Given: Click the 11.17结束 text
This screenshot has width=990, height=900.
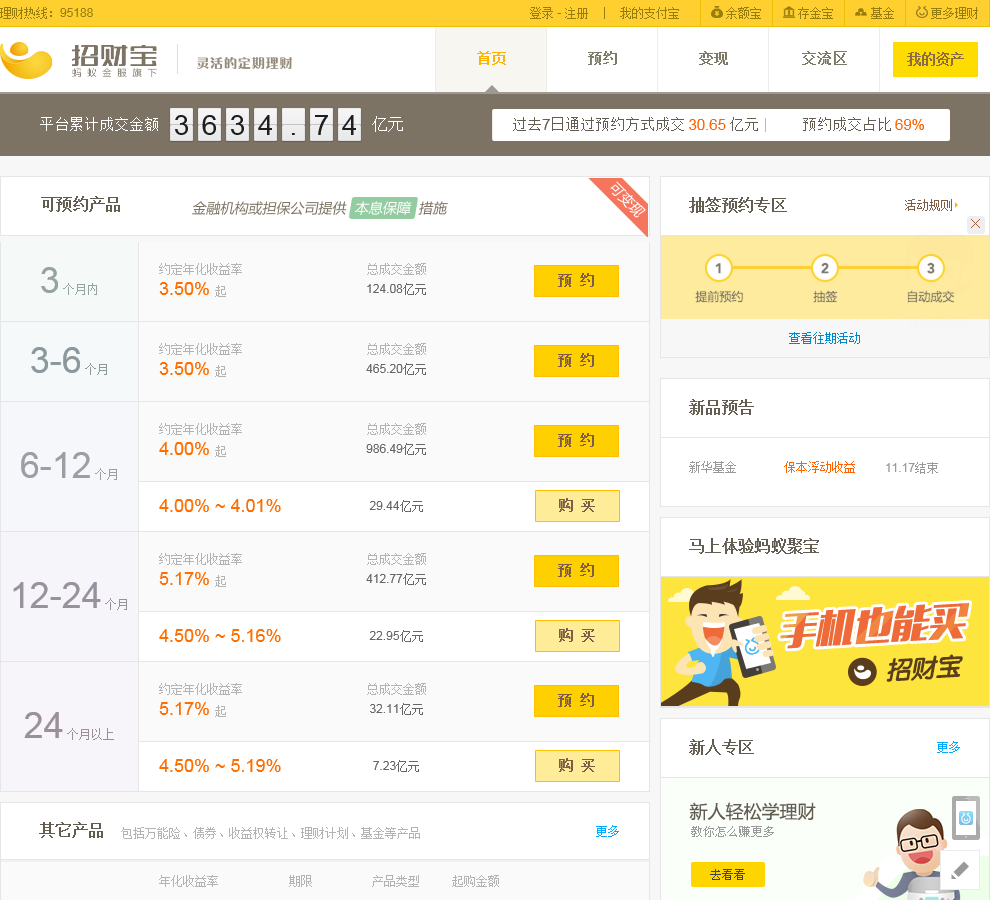Looking at the screenshot, I should (x=912, y=468).
